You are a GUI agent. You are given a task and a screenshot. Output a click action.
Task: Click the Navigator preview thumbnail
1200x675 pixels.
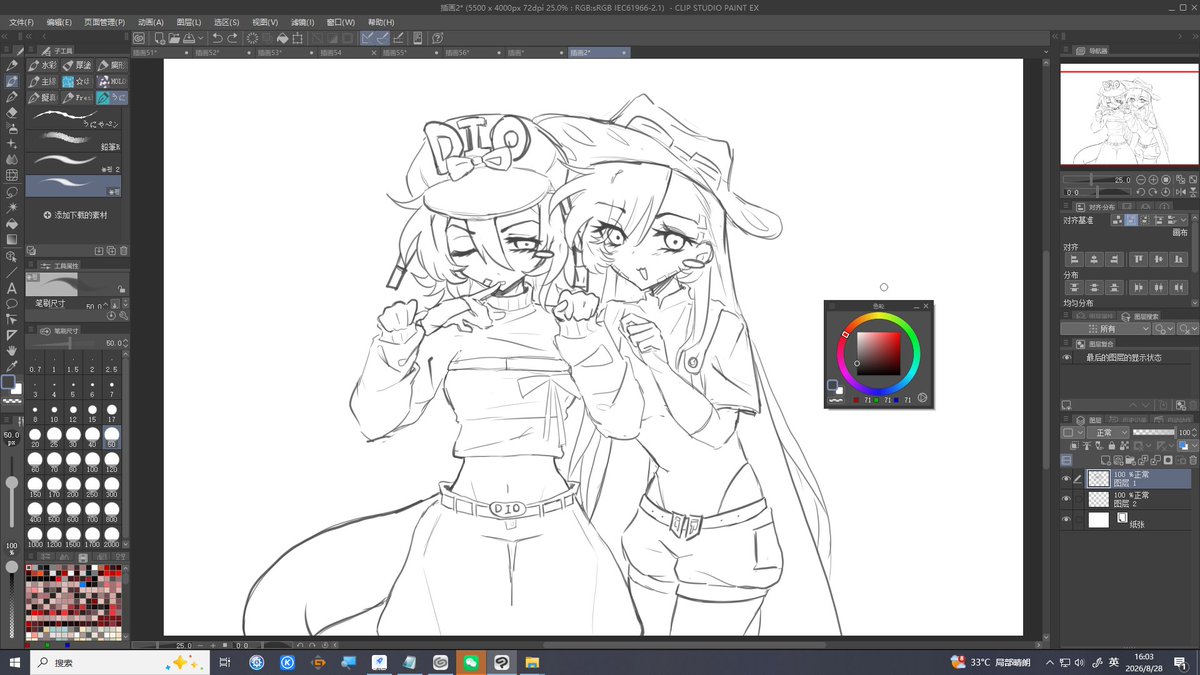tap(1130, 118)
